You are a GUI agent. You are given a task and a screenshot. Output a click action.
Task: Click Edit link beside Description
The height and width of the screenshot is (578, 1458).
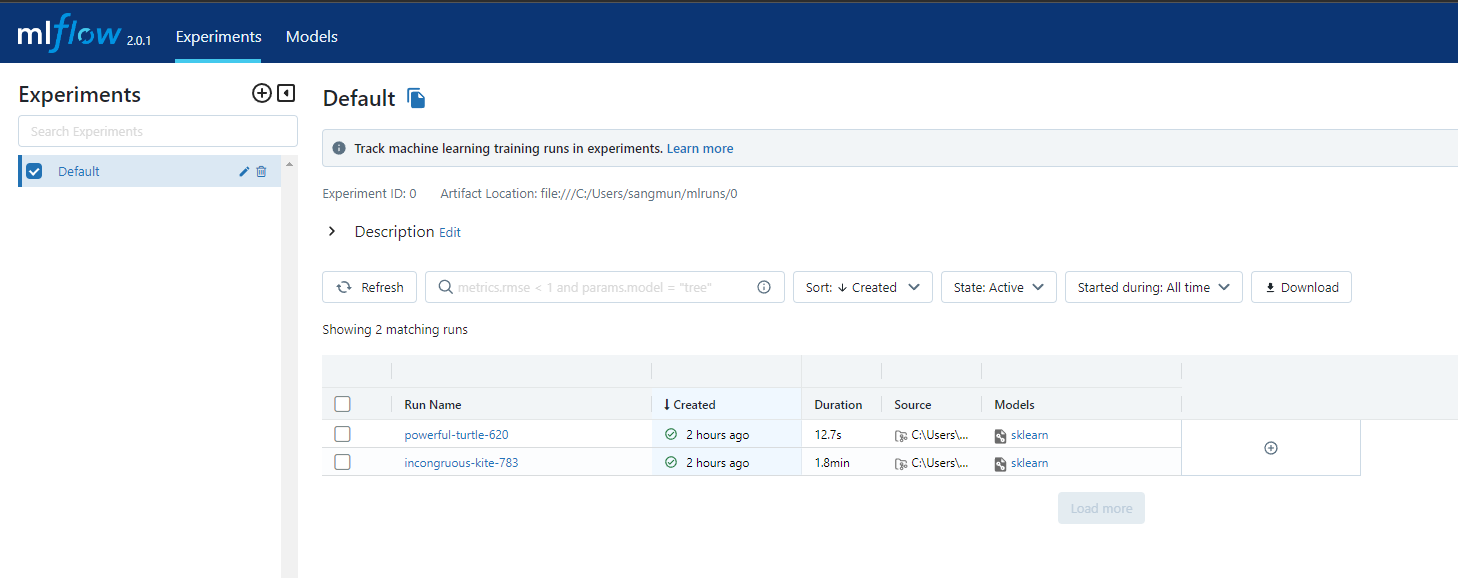coord(450,232)
